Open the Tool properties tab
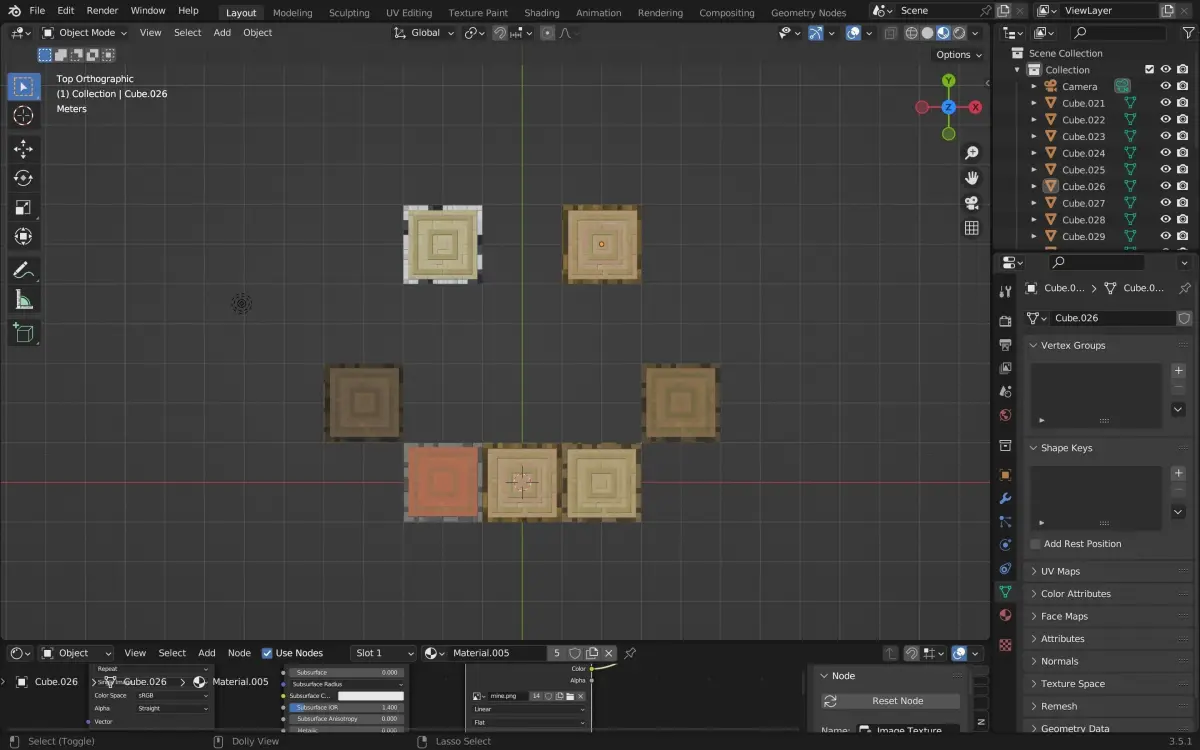This screenshot has width=1200, height=750. (1006, 291)
